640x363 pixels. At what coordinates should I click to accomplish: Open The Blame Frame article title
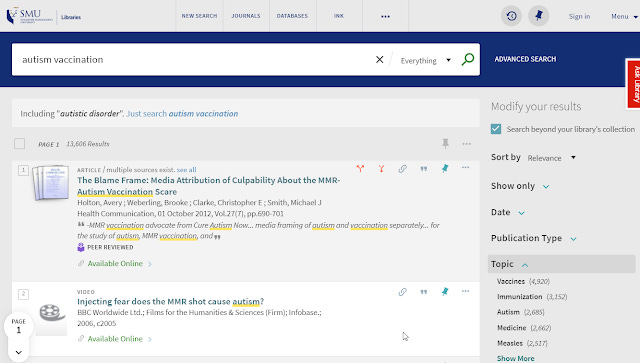click(209, 186)
